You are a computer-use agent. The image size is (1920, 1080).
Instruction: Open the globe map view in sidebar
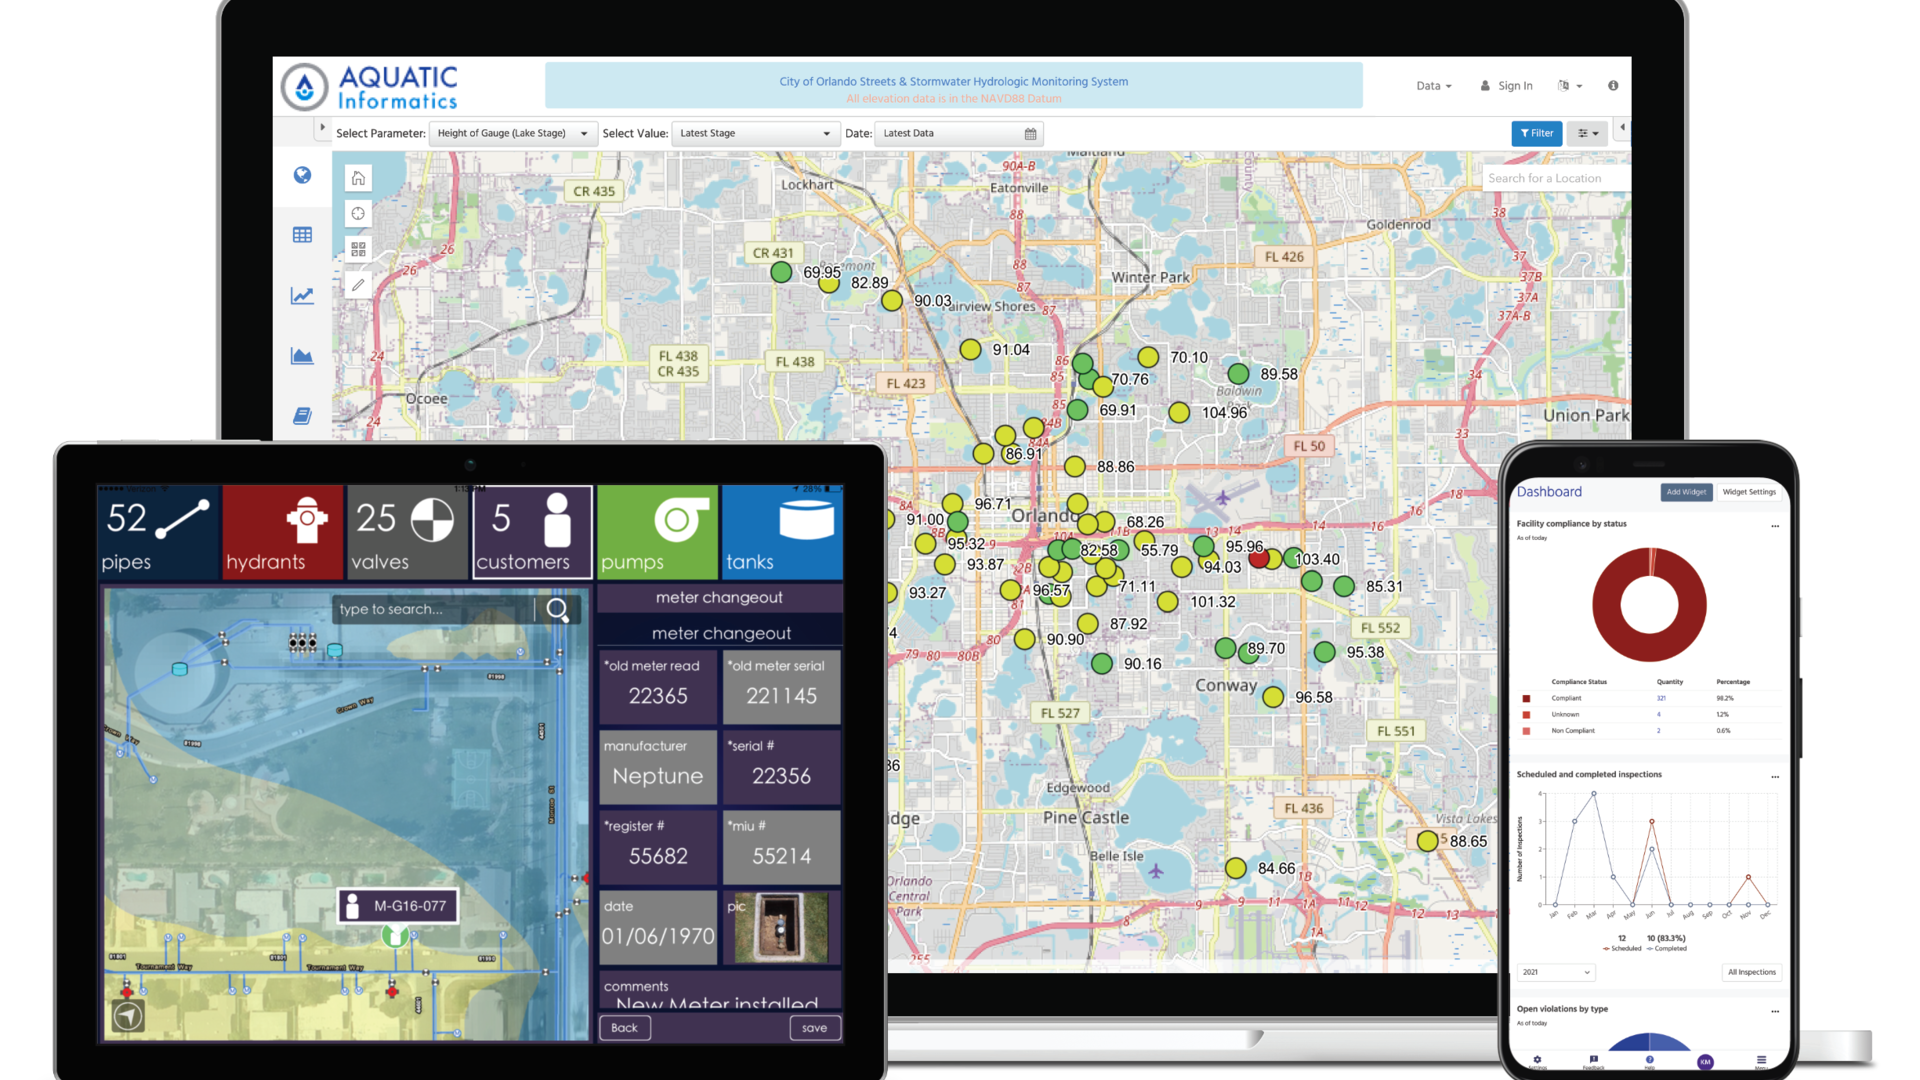(x=302, y=176)
